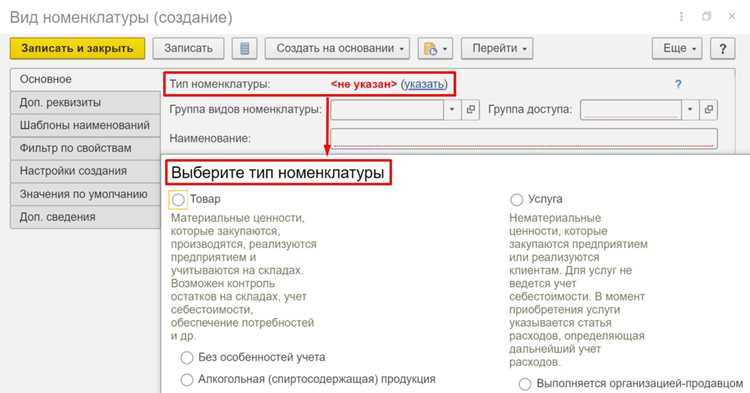Open the print/reports icon dropdown button
Image resolution: width=750 pixels, height=393 pixels.
435,49
